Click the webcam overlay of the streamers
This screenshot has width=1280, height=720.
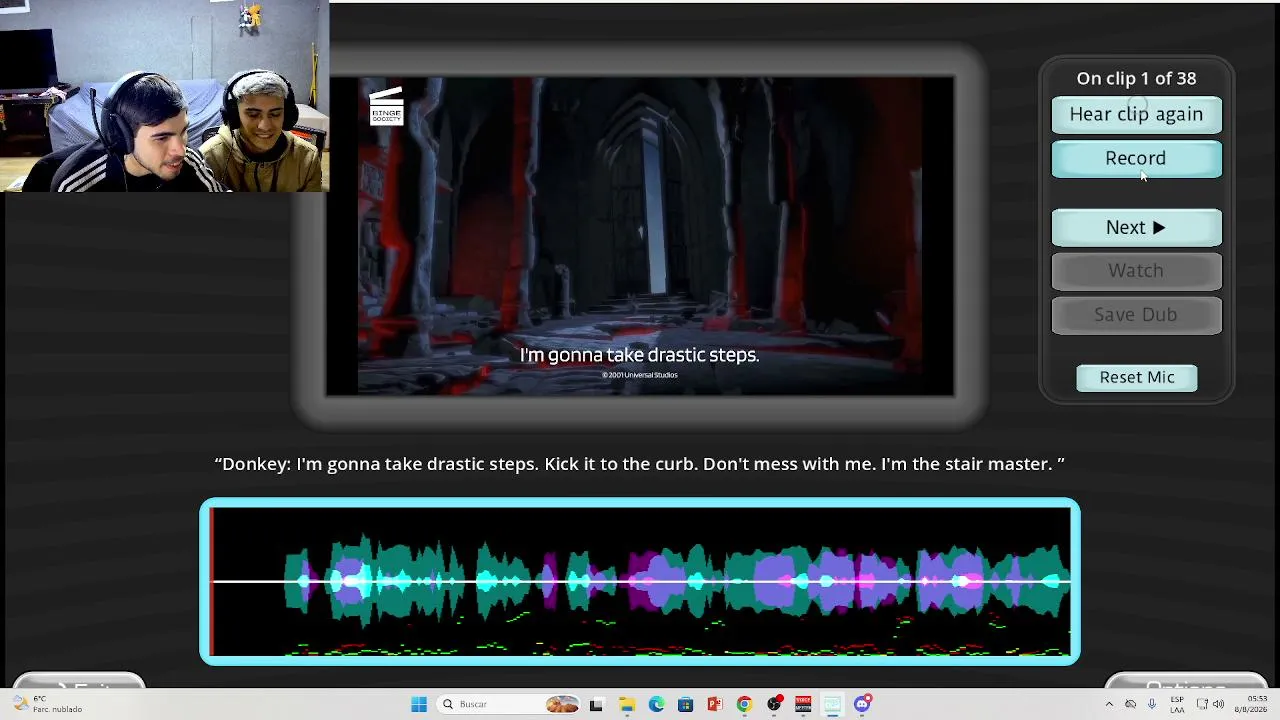pyautogui.click(x=164, y=96)
